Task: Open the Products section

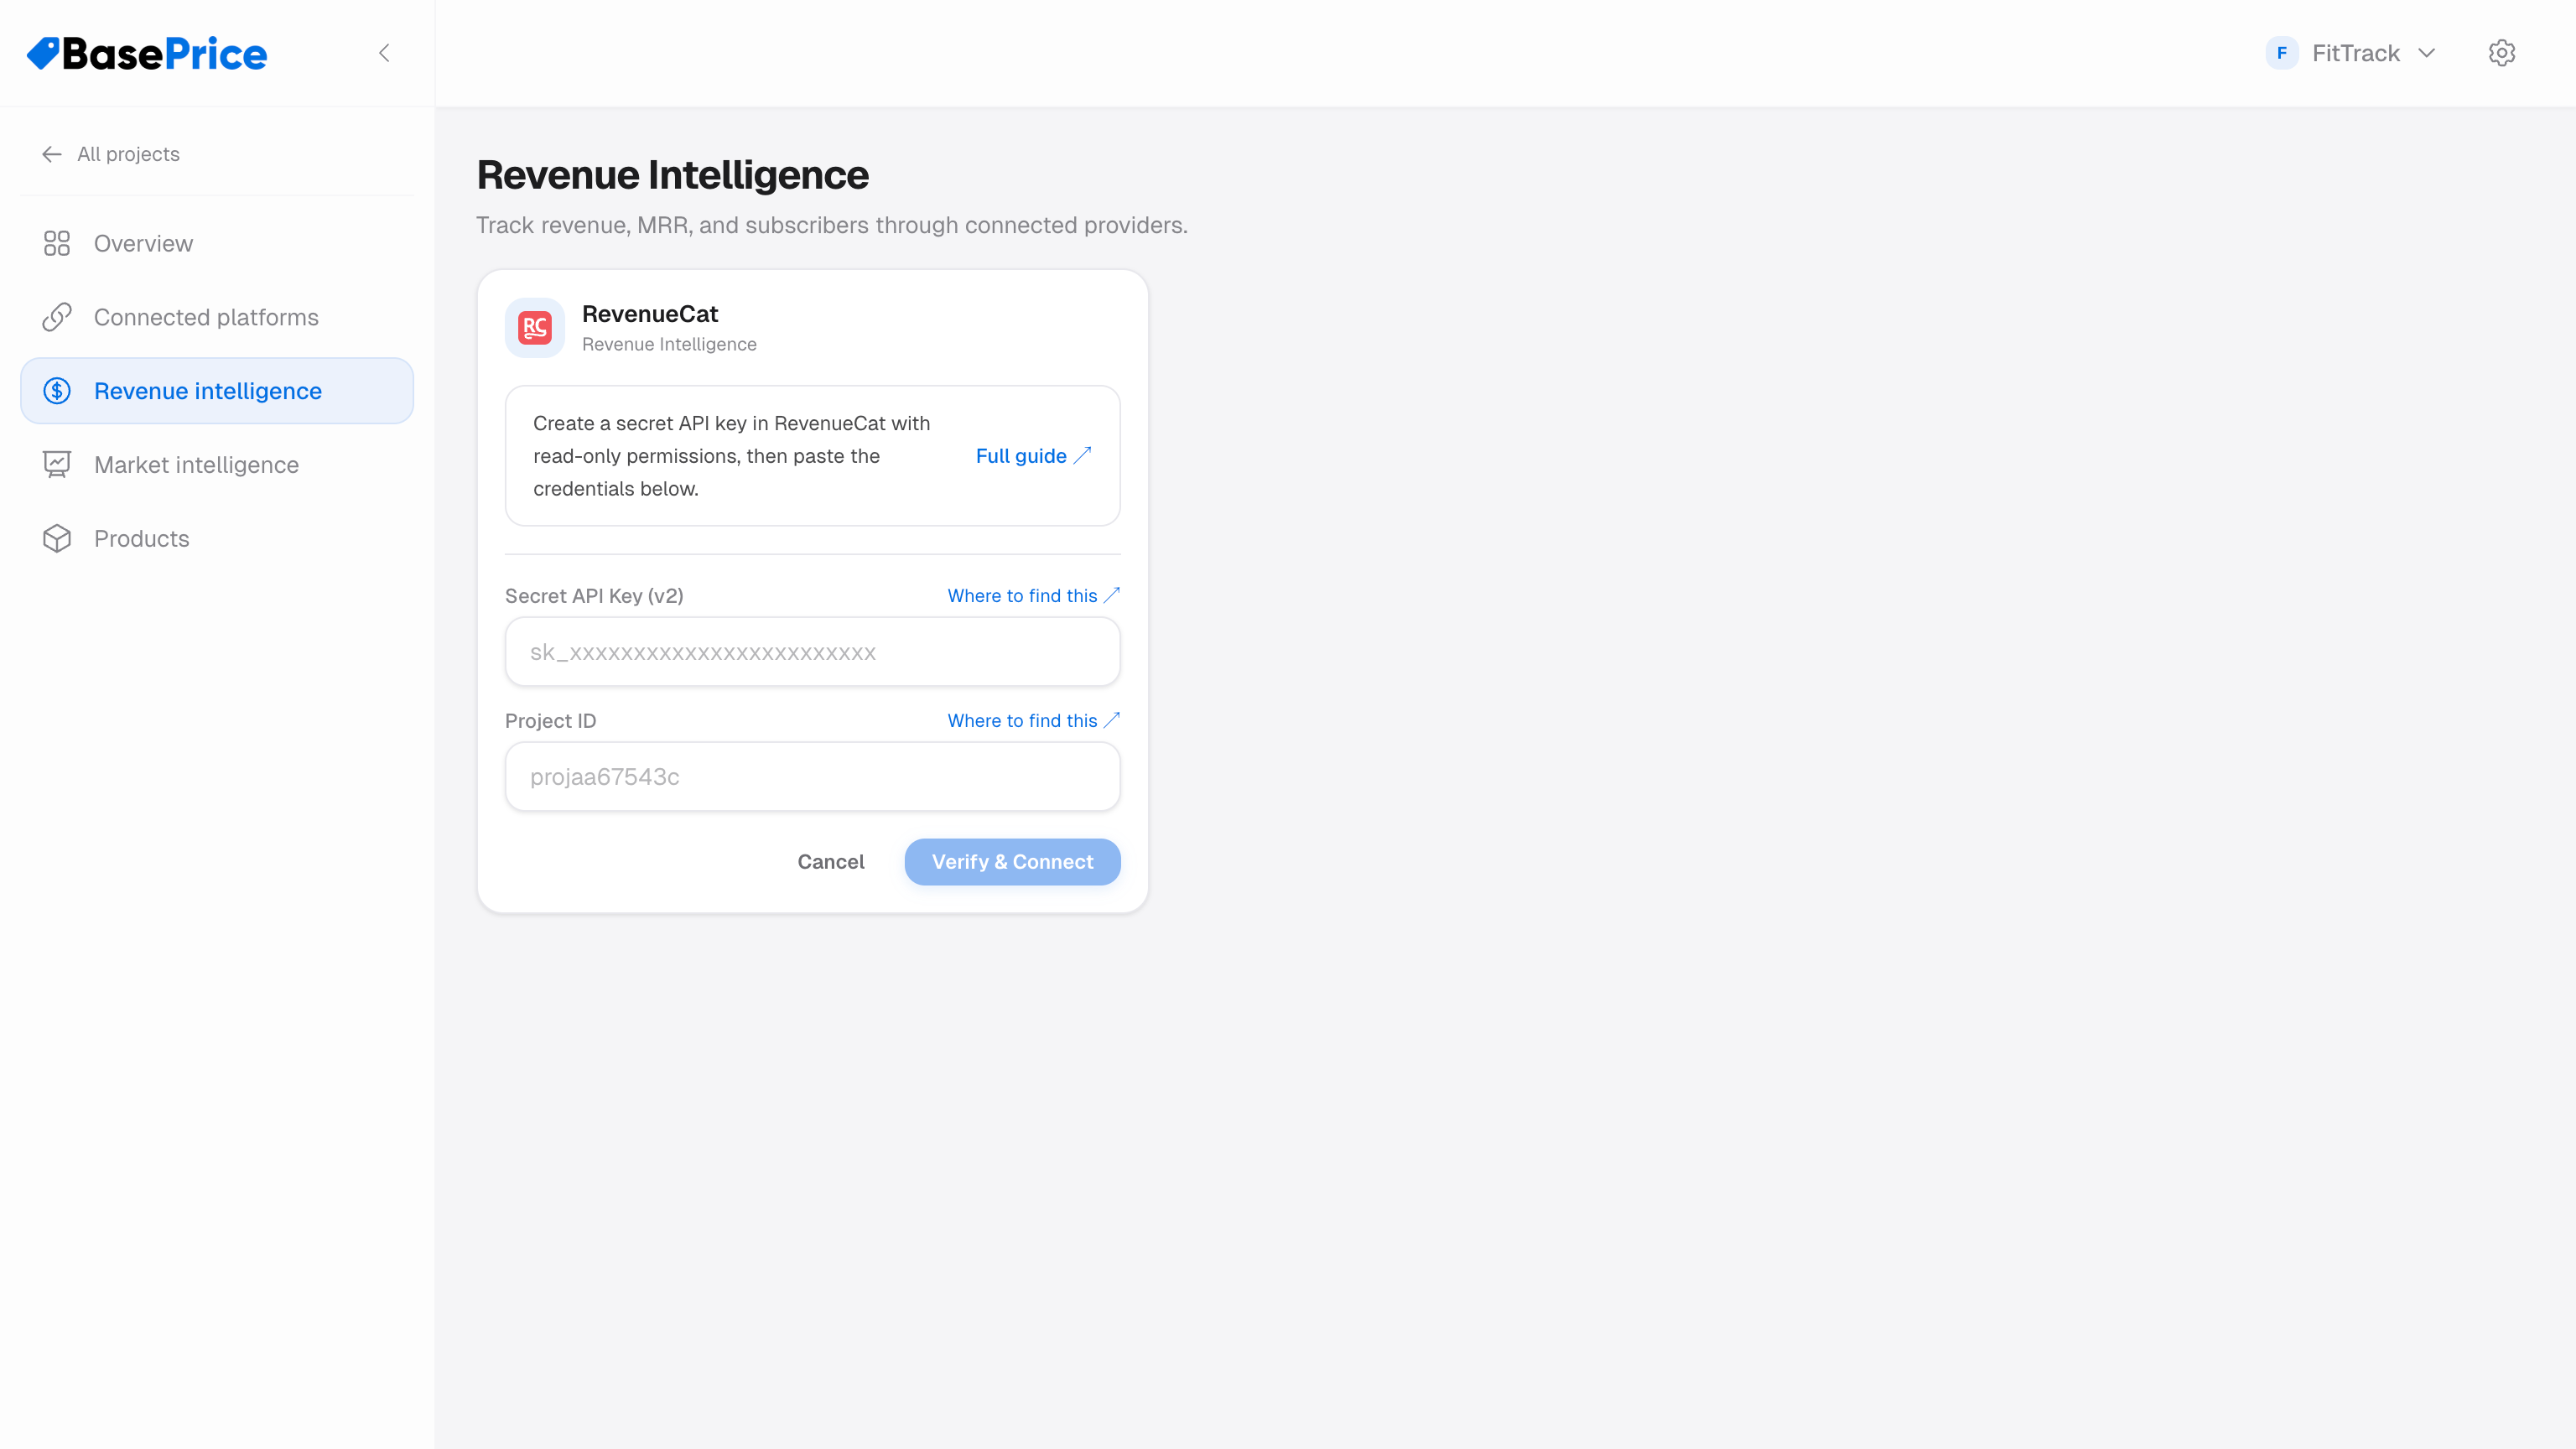Action: point(217,539)
